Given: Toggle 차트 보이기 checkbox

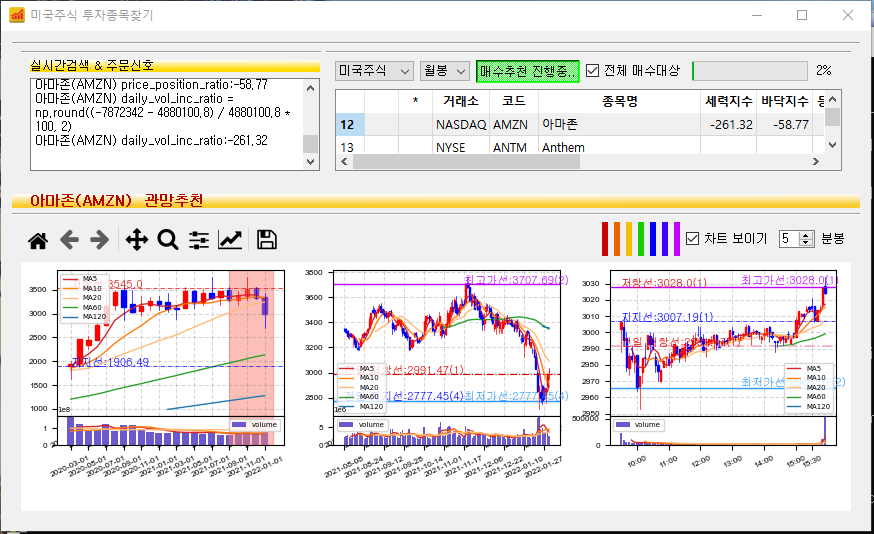Looking at the screenshot, I should tap(692, 239).
